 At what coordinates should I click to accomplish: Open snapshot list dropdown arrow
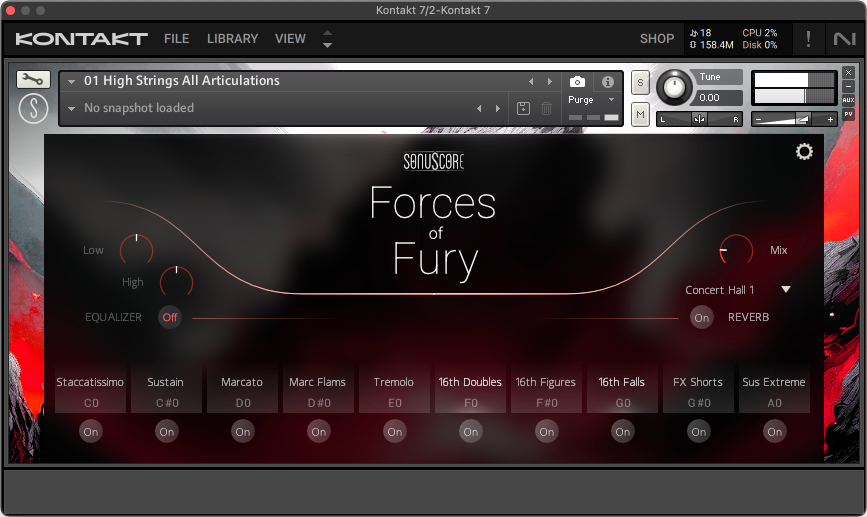click(71, 108)
